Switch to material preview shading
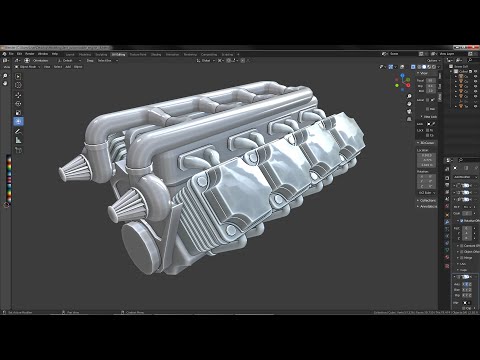This screenshot has height=360, width=480. pos(429,67)
